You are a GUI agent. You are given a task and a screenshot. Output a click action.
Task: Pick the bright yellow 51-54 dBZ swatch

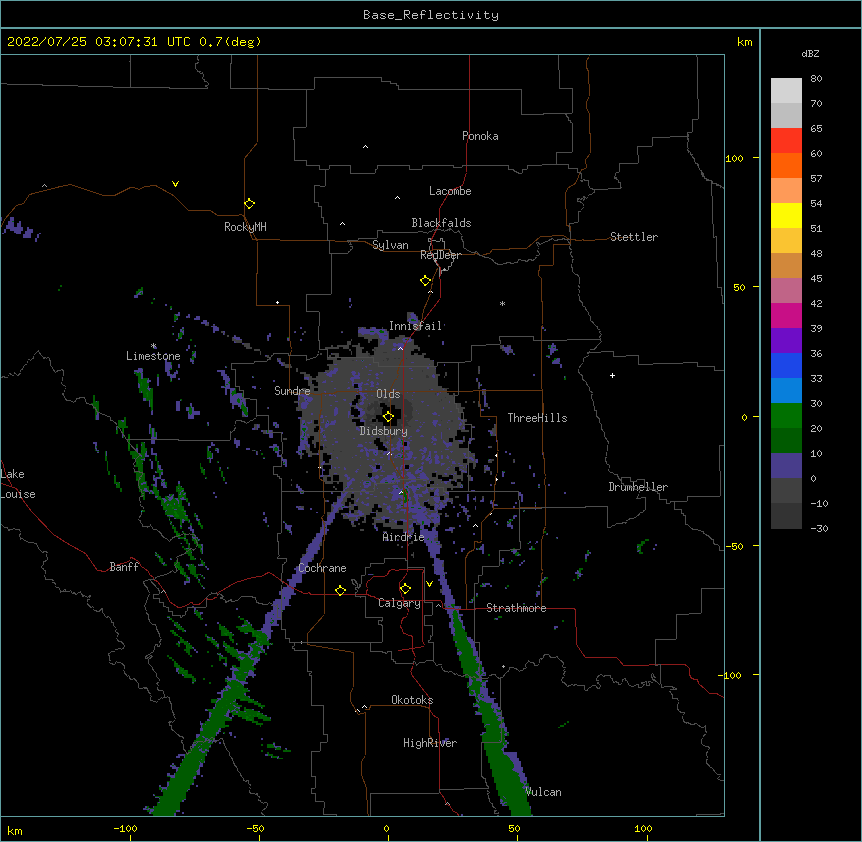coord(786,215)
